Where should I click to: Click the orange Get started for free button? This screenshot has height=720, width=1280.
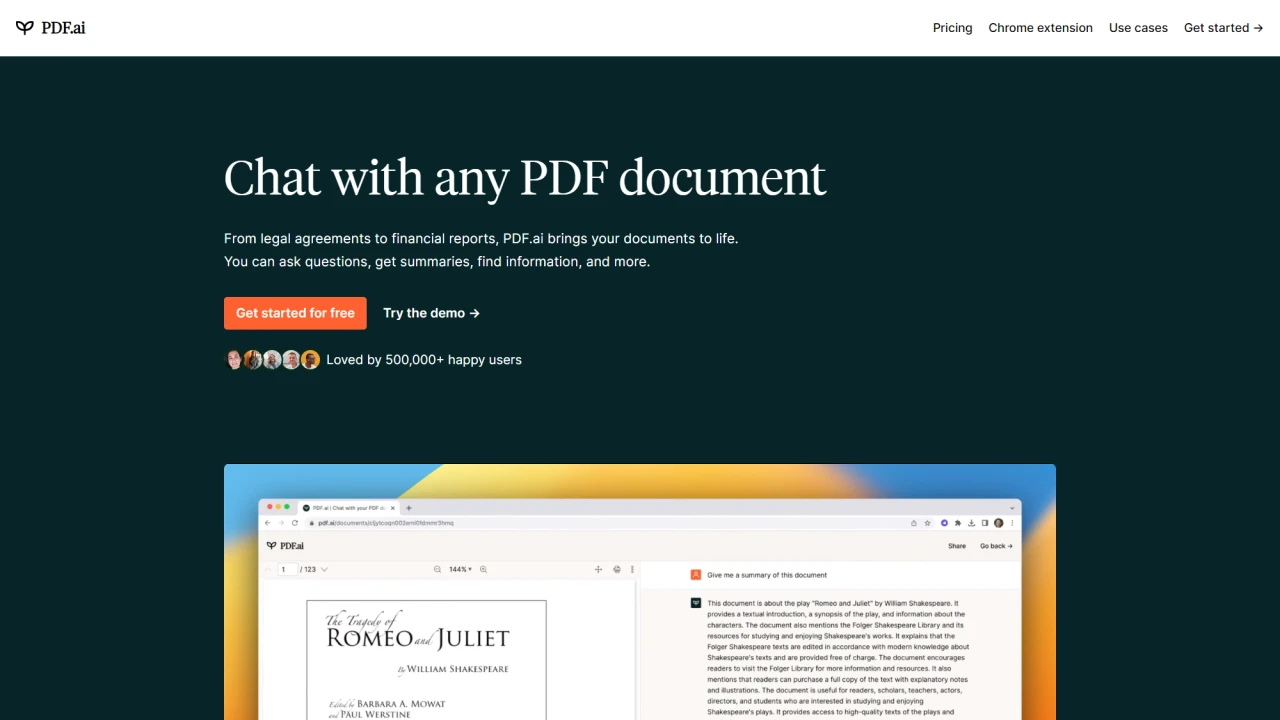(295, 313)
